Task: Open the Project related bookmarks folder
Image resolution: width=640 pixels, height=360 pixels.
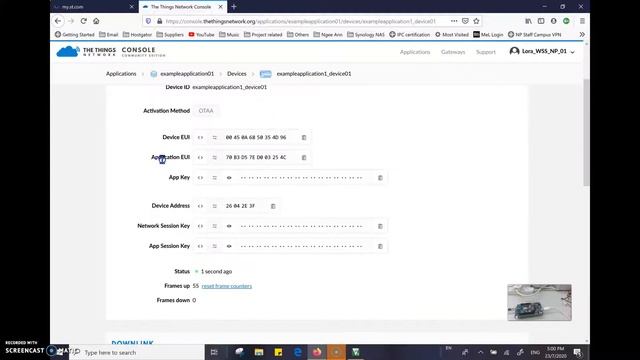Action: pyautogui.click(x=263, y=35)
